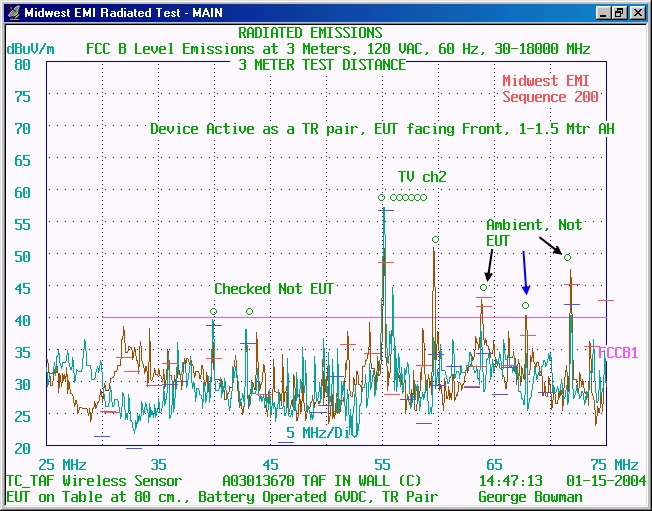Minimize the Midwest EMI Radiated Test window

604,13
